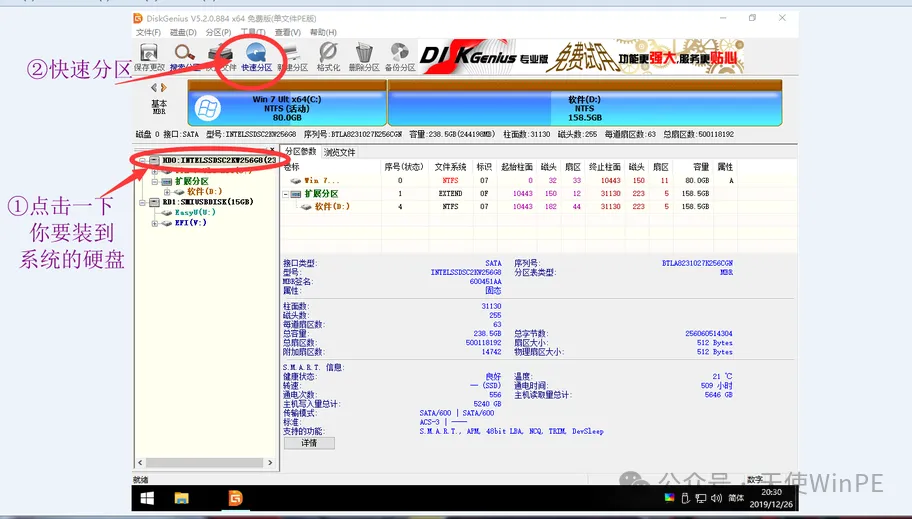
Task: Click the 新建分区 (New Partition) toolbar icon
Action: [x=292, y=57]
